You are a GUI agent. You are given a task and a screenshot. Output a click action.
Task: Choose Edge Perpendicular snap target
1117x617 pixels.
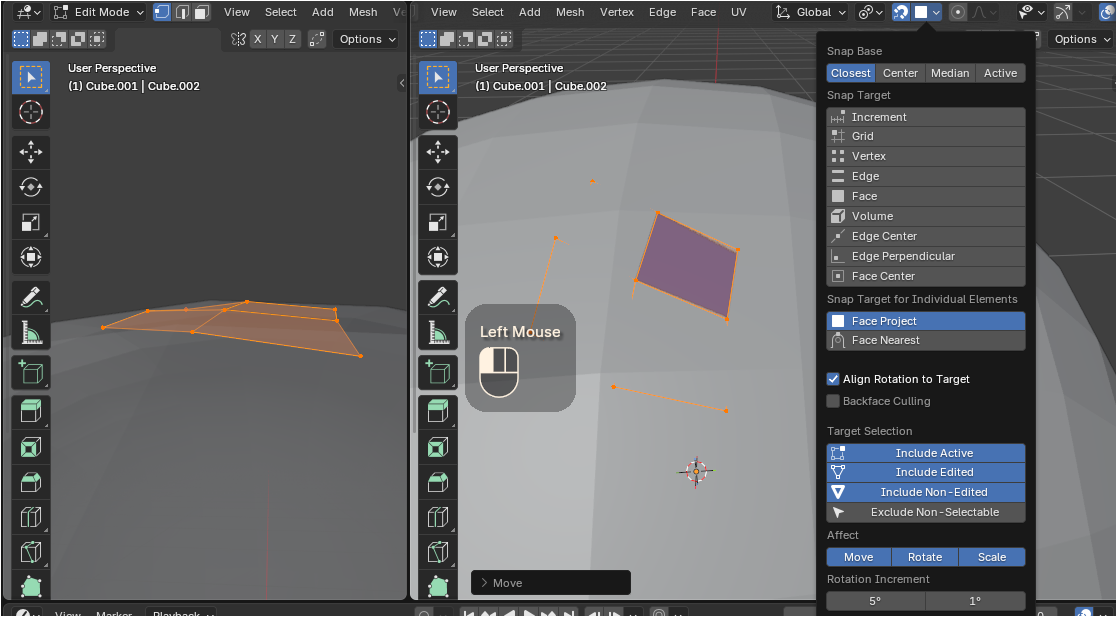point(926,256)
